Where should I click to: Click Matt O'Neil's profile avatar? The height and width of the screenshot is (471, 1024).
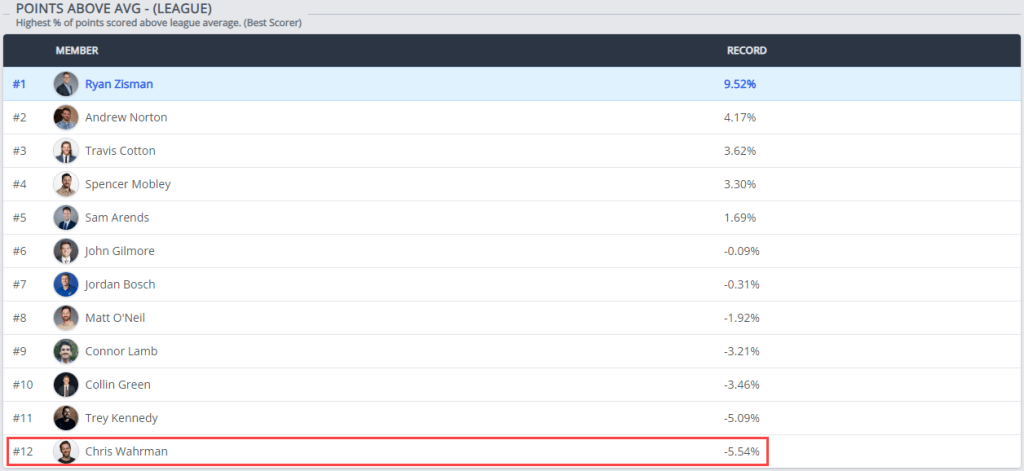click(66, 318)
